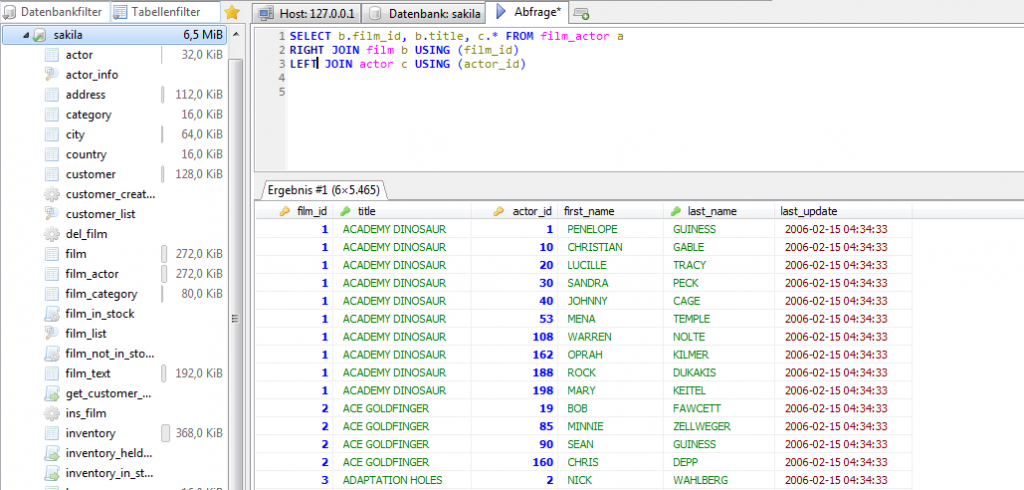Sort results by the last_name column header

(712, 211)
